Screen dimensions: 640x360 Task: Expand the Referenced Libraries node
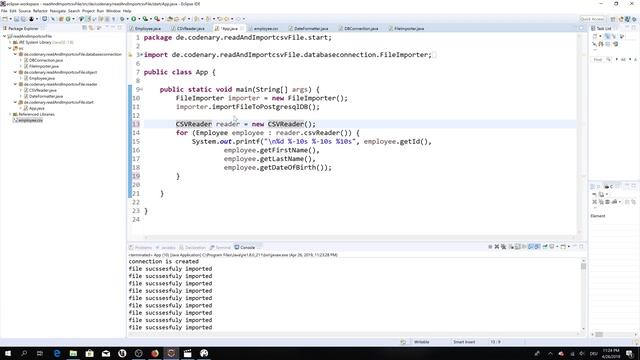tap(10, 114)
